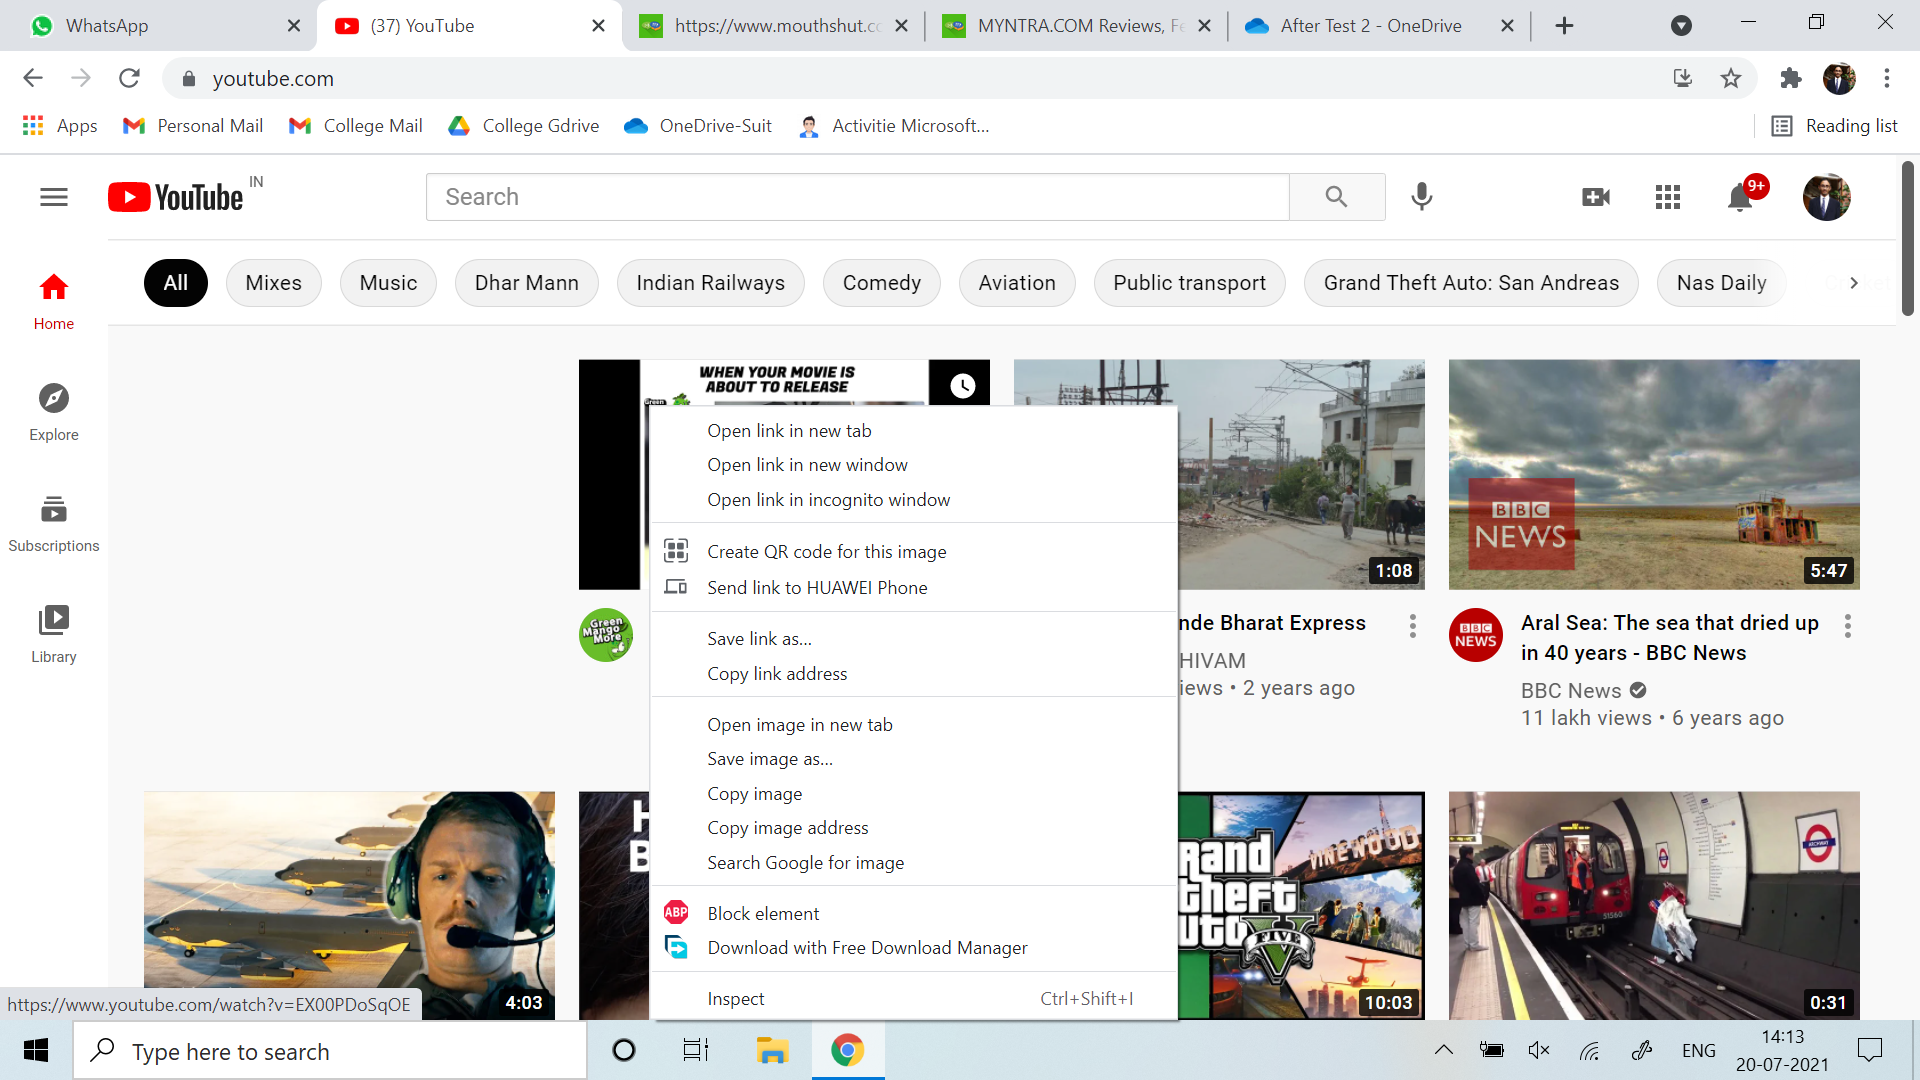
Task: Click the search magnifier button
Action: point(1336,197)
